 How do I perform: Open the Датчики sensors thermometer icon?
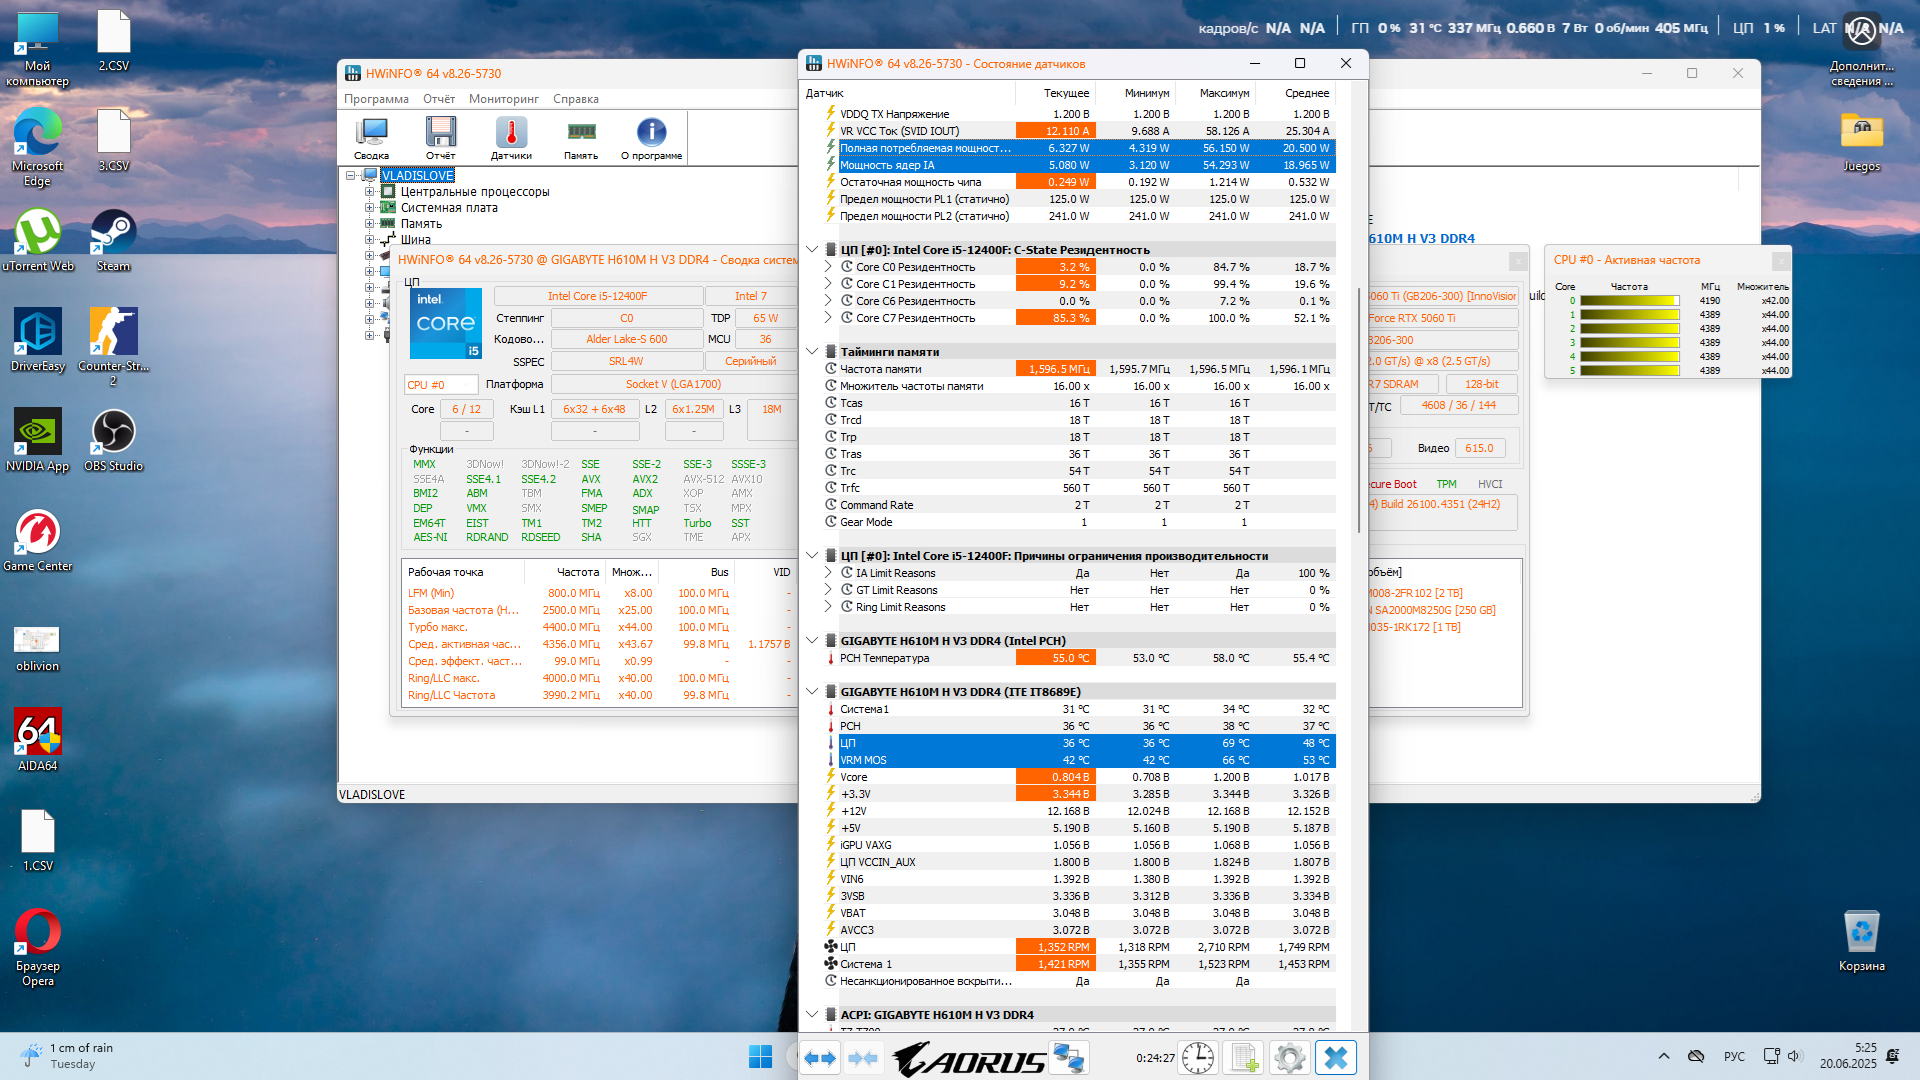coord(511,138)
